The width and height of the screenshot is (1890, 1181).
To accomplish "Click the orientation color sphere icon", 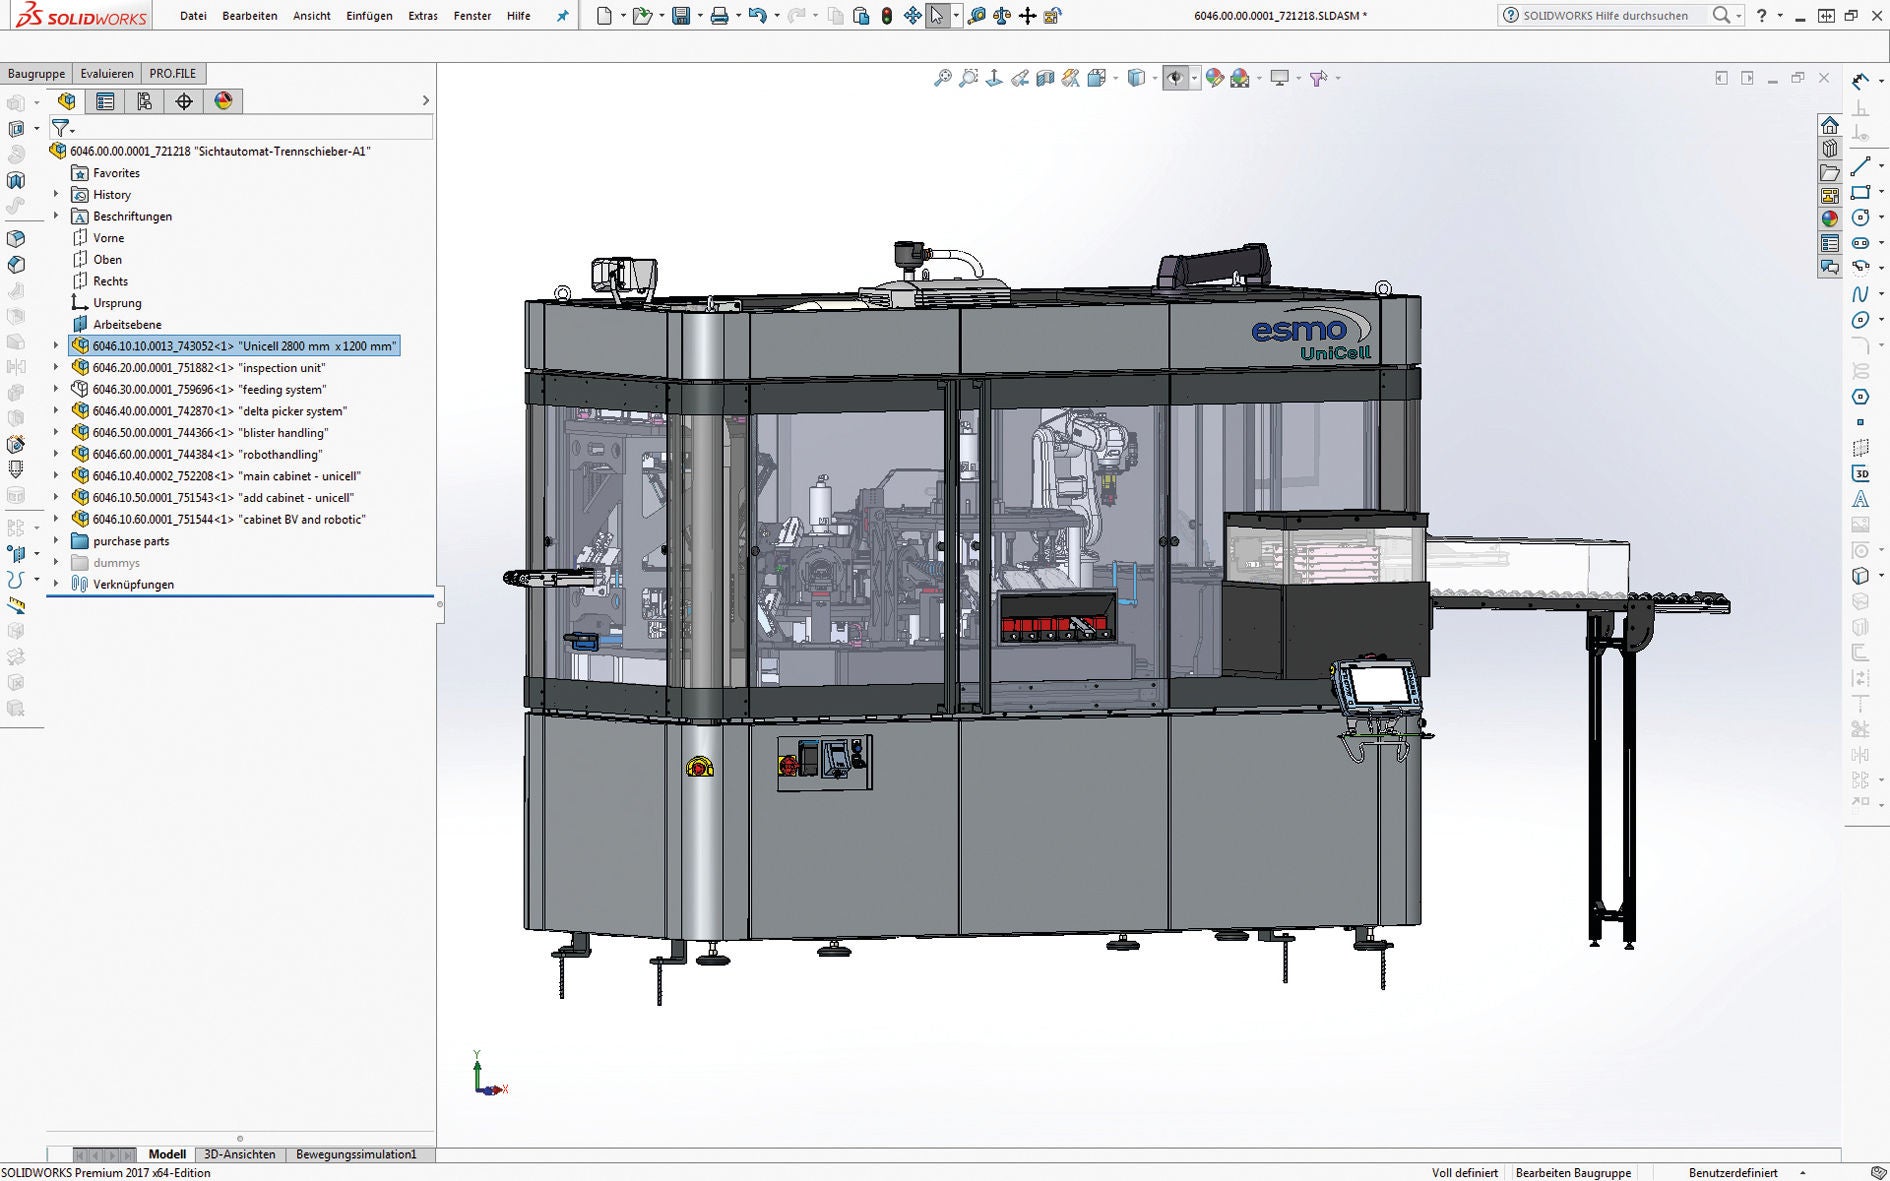I will pyautogui.click(x=224, y=101).
